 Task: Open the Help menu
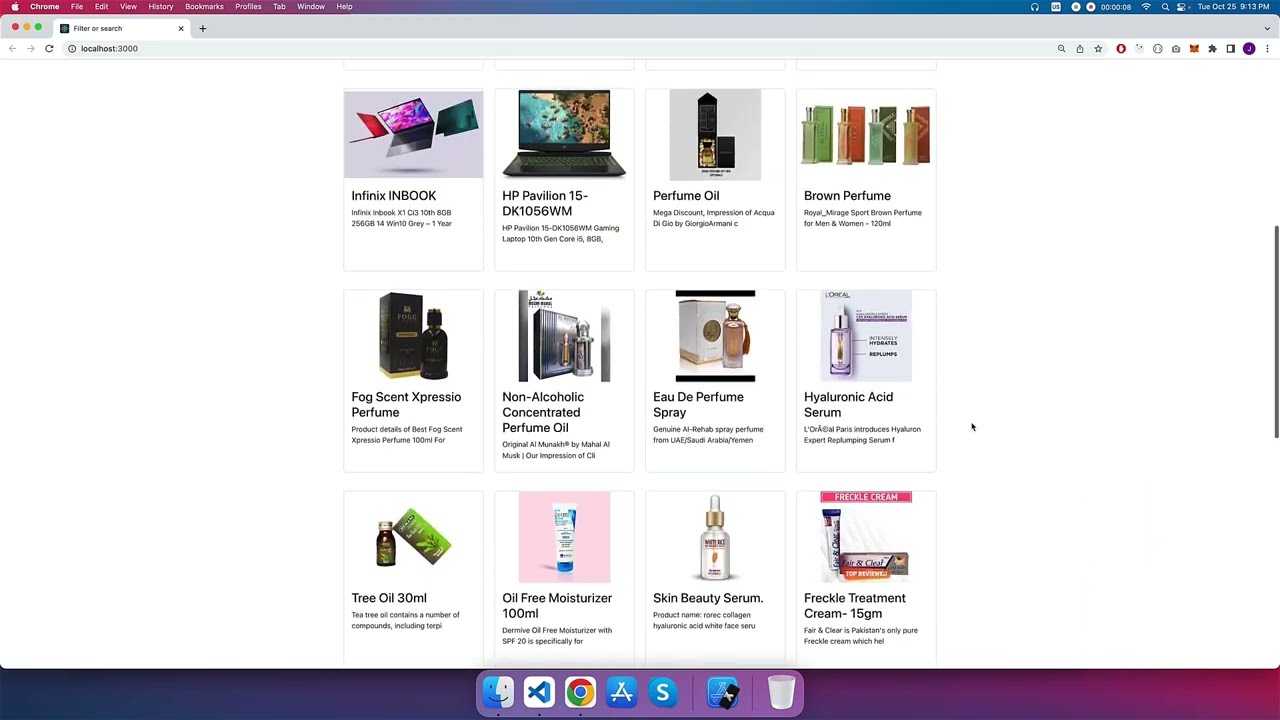pos(344,6)
